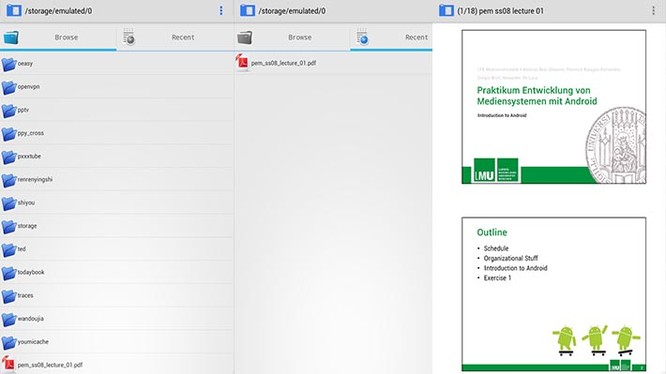Screen dimensions: 666x374
Task: Click the wandoujia folder icon
Action: tap(8, 319)
